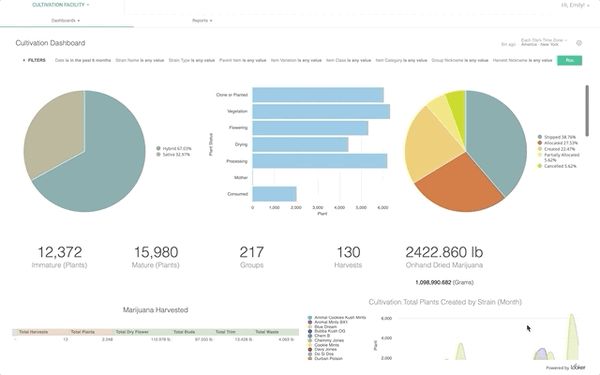600x375 pixels.
Task: Toggle the Hybrid legend entry
Action: coord(174,148)
